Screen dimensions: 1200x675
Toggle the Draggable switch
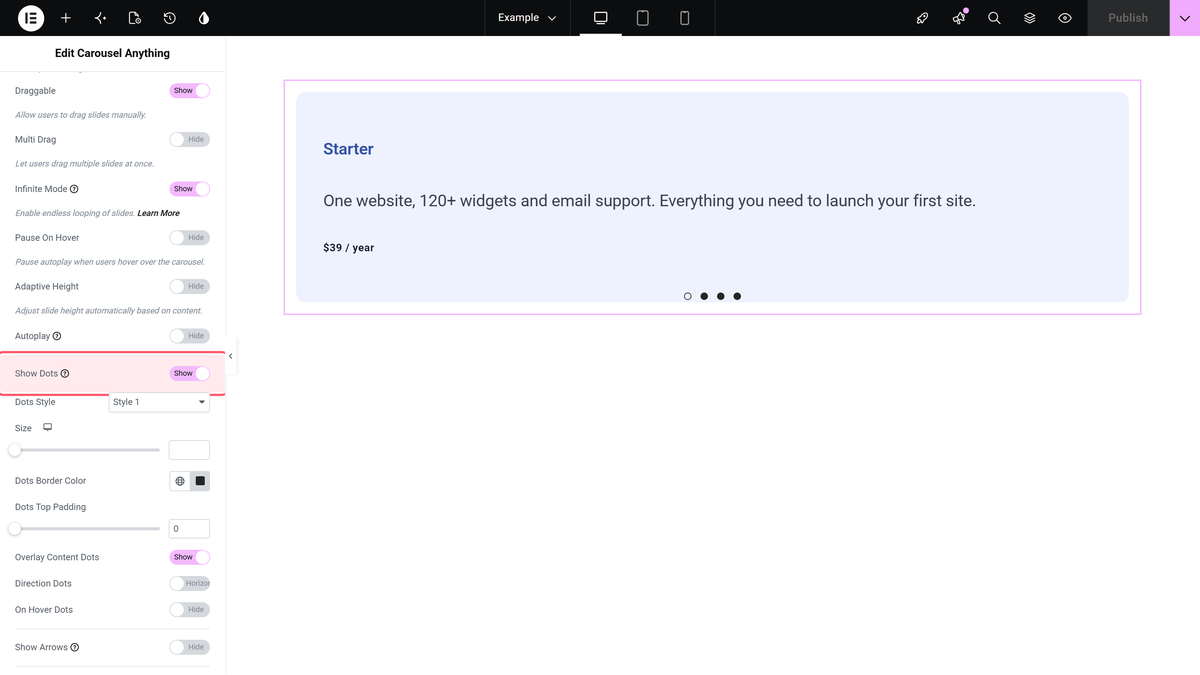(x=190, y=91)
